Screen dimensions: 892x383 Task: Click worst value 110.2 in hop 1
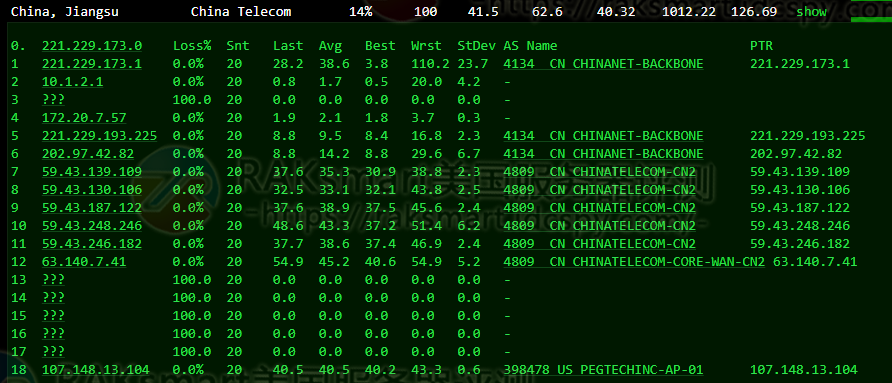pyautogui.click(x=430, y=64)
